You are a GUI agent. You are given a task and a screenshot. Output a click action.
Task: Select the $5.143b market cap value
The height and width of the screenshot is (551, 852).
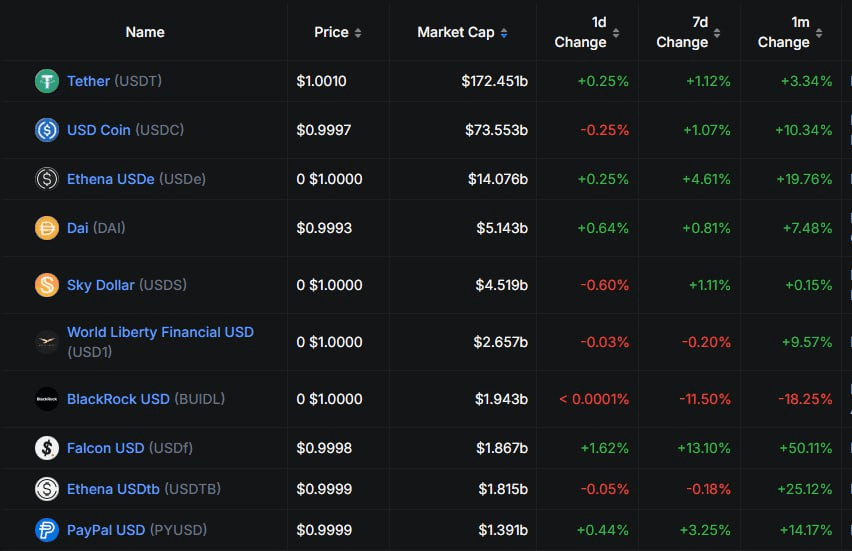pos(502,228)
